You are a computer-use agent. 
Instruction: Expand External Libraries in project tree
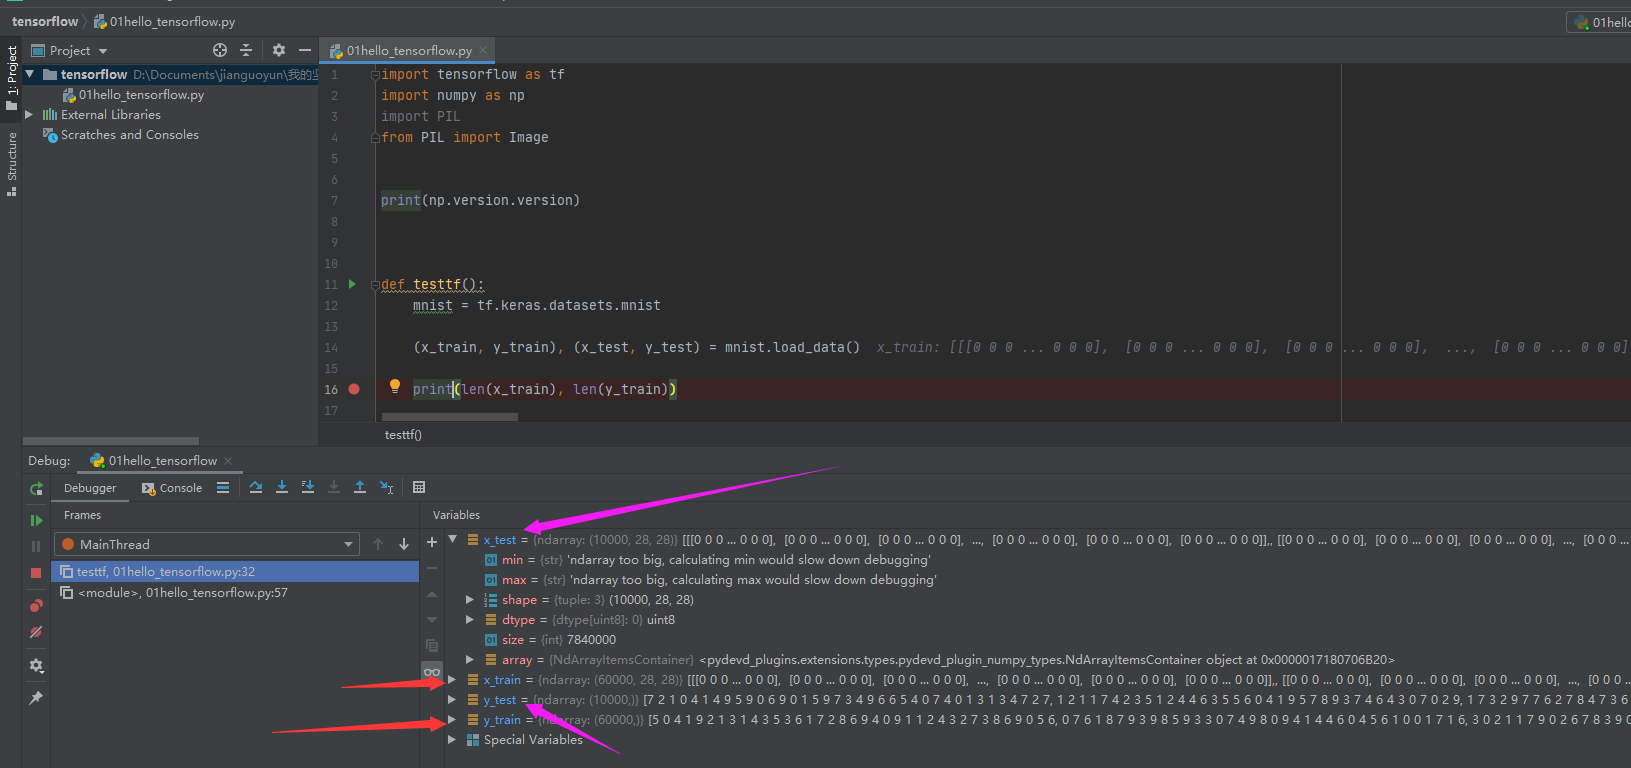(29, 115)
